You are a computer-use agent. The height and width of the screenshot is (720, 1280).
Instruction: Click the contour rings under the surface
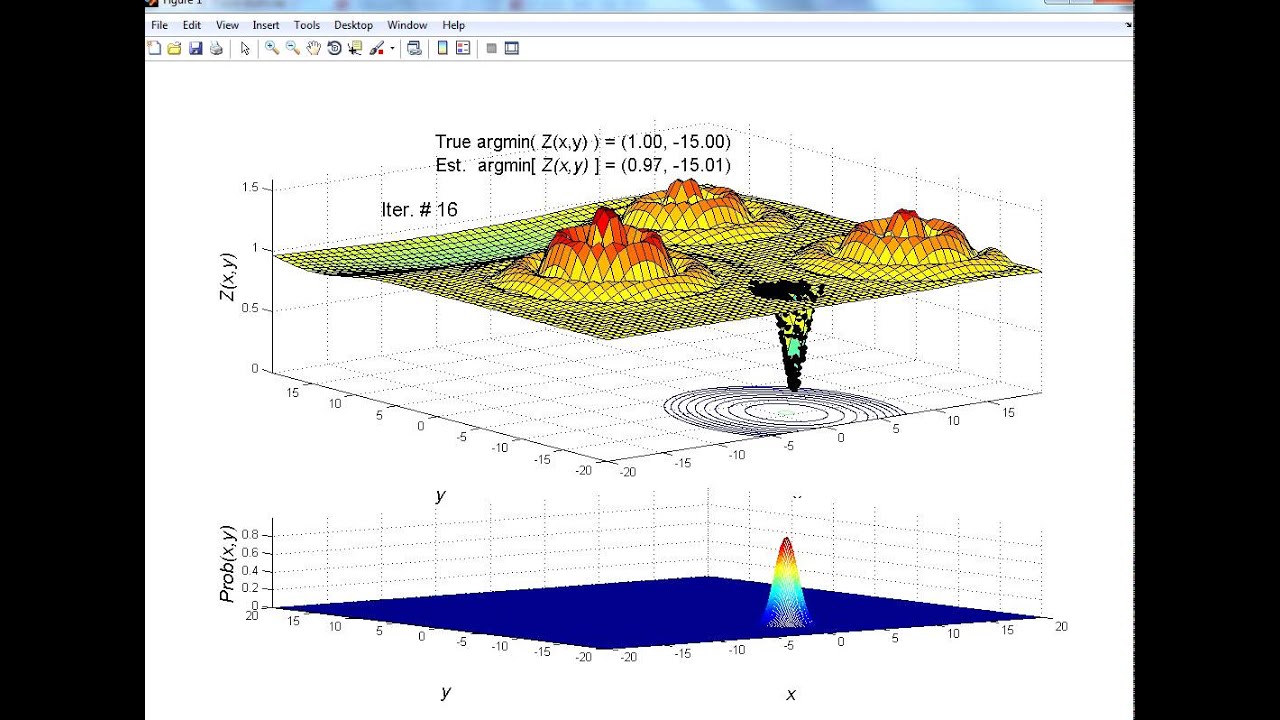click(x=785, y=410)
